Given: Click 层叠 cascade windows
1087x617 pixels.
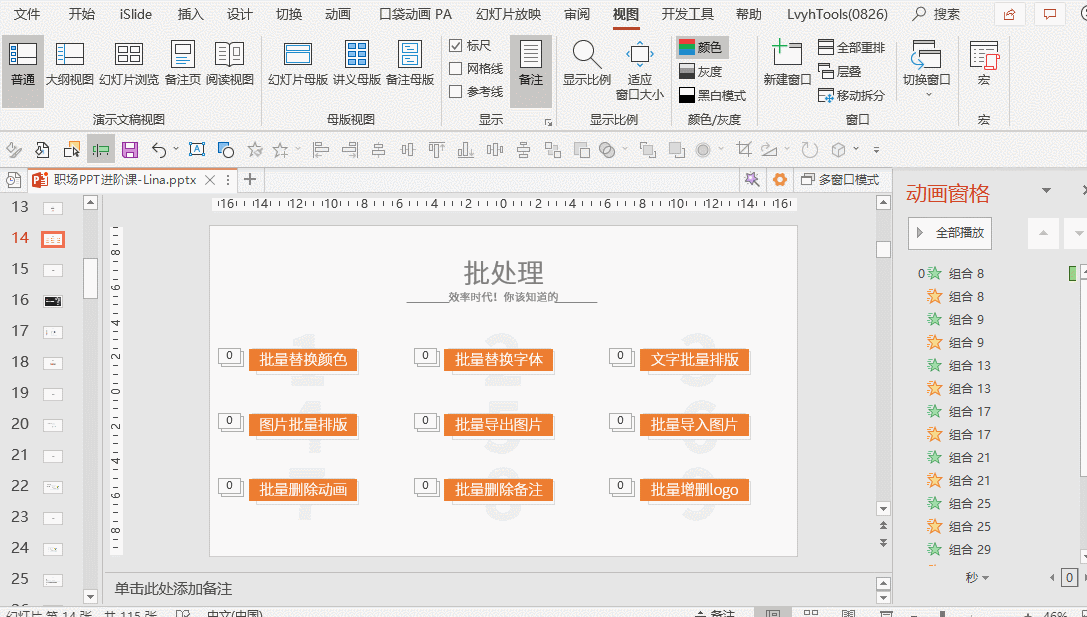Looking at the screenshot, I should 840,71.
